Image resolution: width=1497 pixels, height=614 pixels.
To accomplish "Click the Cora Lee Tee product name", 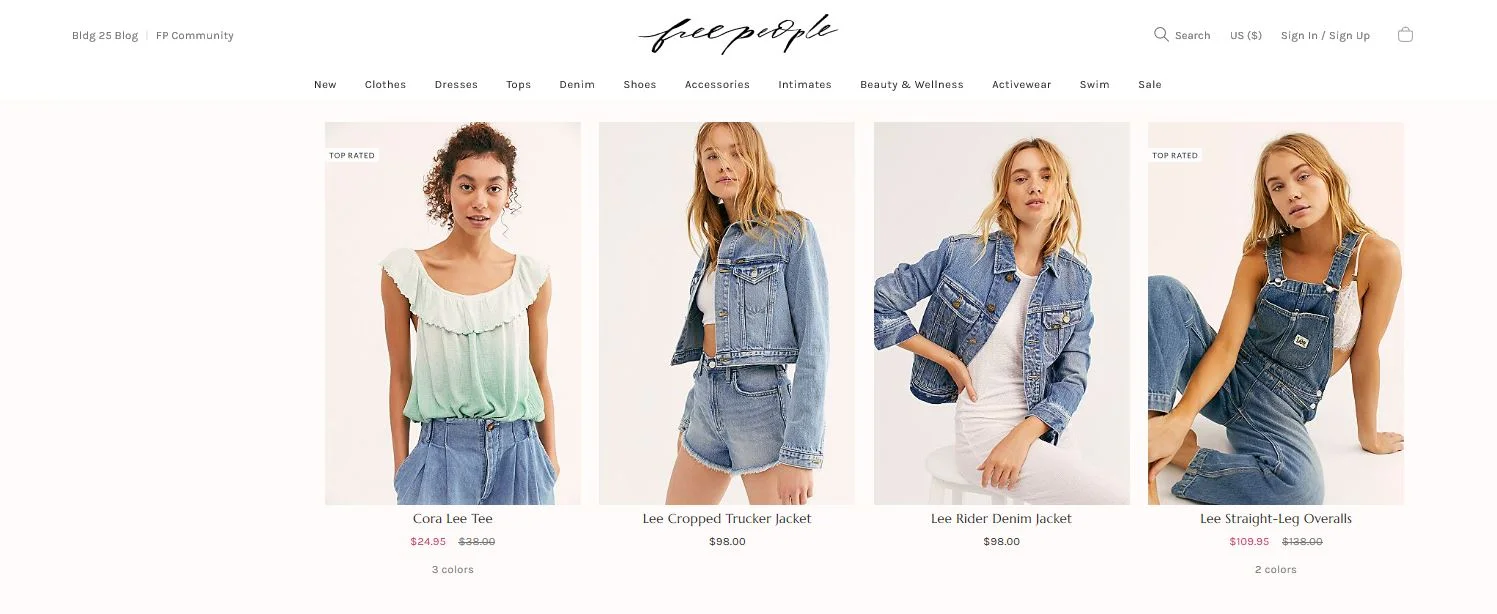I will [453, 519].
